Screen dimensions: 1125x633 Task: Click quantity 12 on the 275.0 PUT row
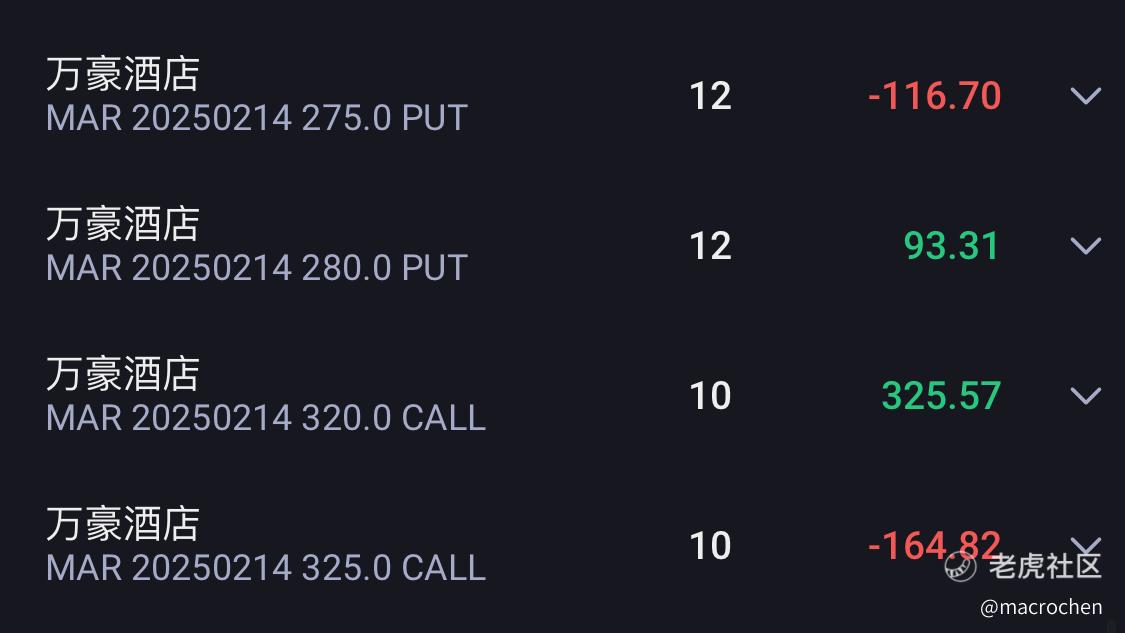[x=710, y=96]
